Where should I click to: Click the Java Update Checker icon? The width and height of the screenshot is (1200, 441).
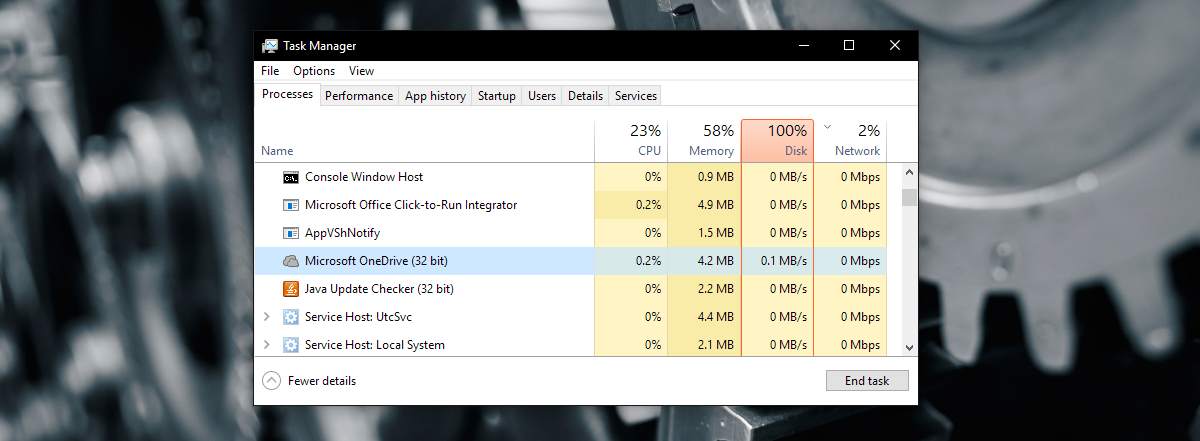[x=291, y=289]
